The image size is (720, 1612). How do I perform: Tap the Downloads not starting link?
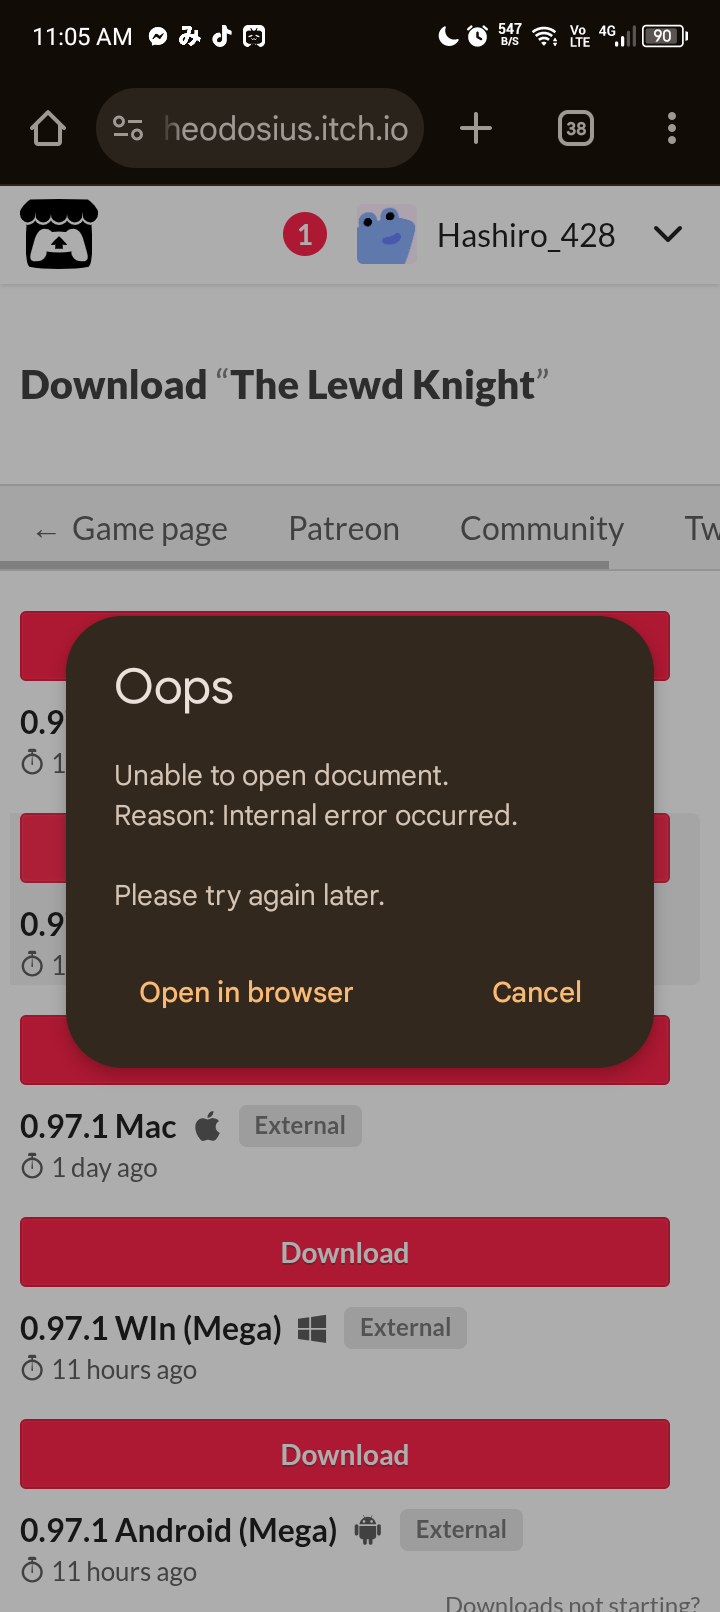[572, 1602]
